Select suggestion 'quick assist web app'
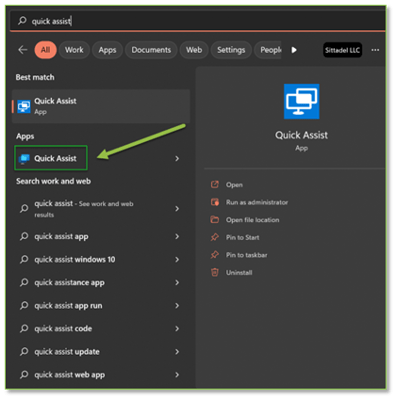The width and height of the screenshot is (396, 399). click(x=70, y=374)
